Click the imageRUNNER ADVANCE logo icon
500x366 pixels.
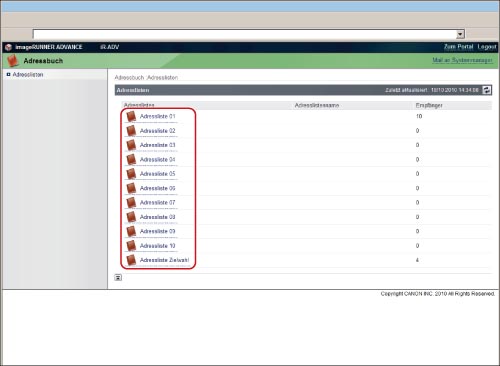[x=8, y=47]
